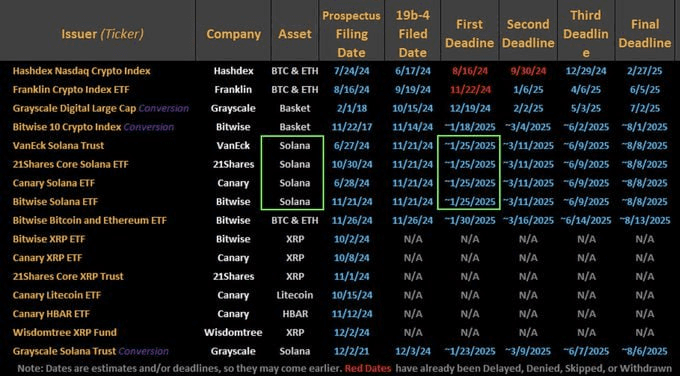The width and height of the screenshot is (680, 376).
Task: Select the 2/27/25 Hashdex final deadline
Action: (x=644, y=71)
